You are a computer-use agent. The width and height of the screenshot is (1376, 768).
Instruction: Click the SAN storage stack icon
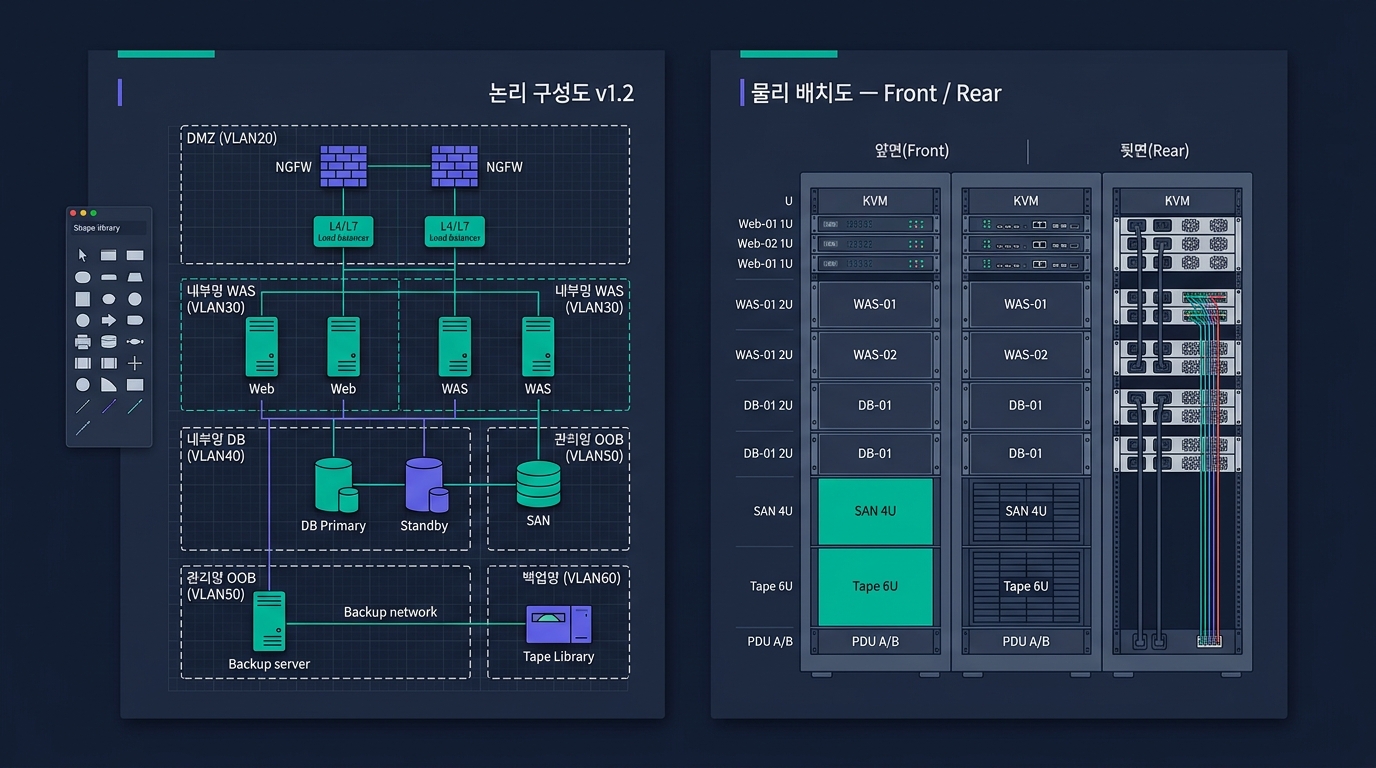pos(538,484)
